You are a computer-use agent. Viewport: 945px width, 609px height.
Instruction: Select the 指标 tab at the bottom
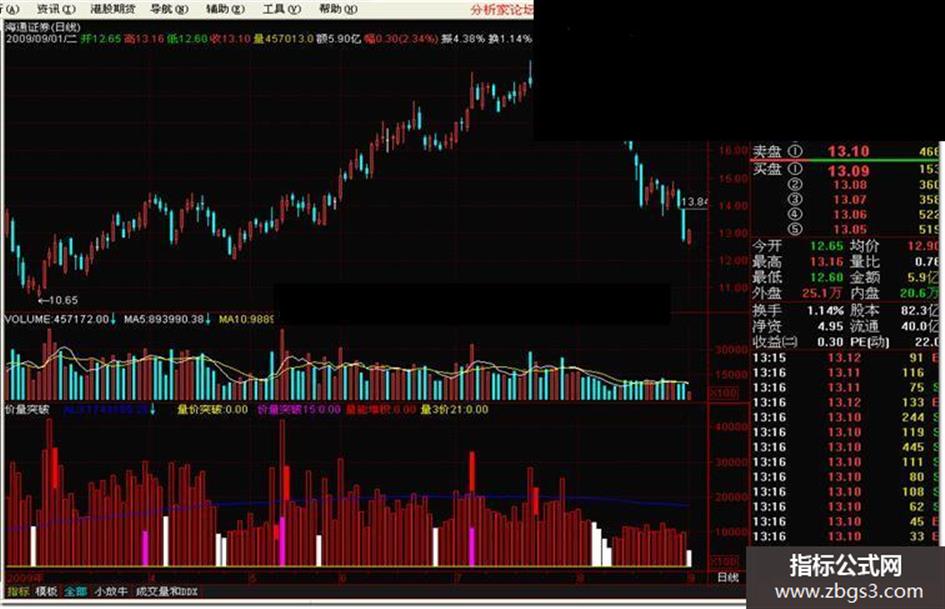click(x=18, y=592)
